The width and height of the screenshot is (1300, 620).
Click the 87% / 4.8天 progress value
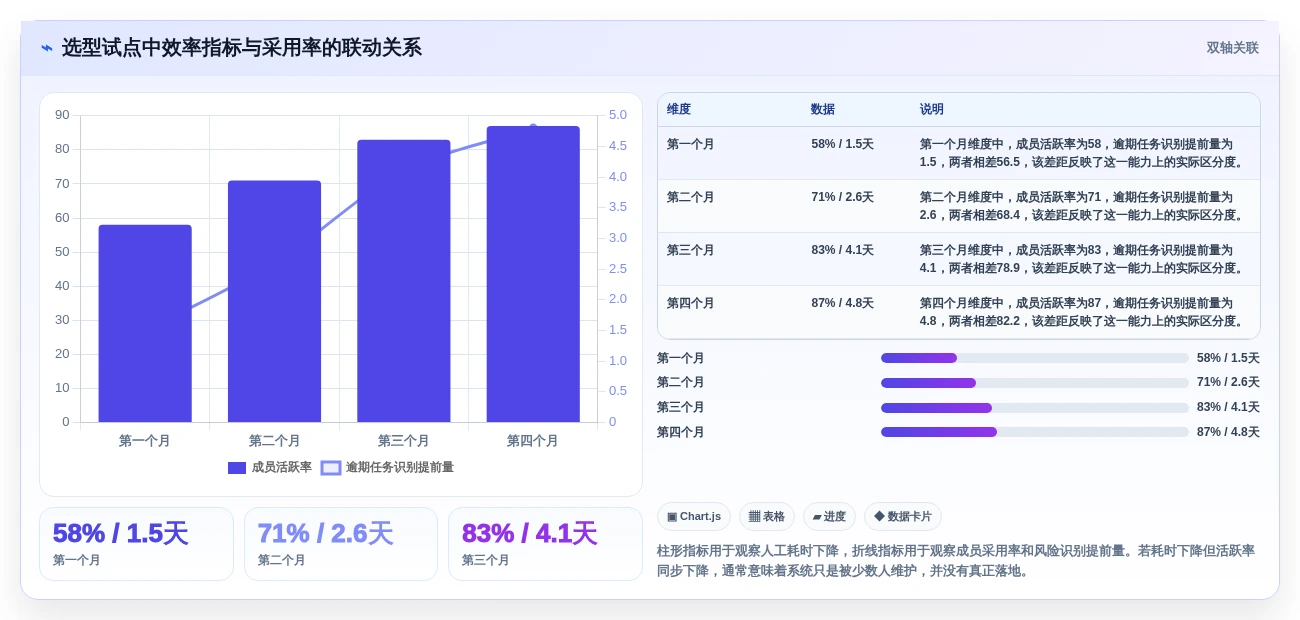1228,432
